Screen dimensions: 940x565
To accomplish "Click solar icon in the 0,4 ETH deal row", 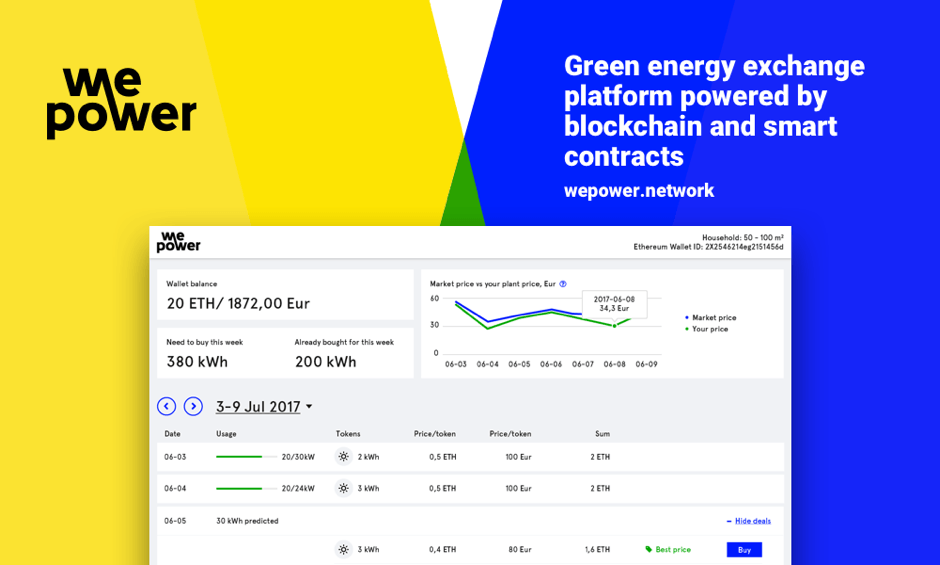I will (x=344, y=549).
